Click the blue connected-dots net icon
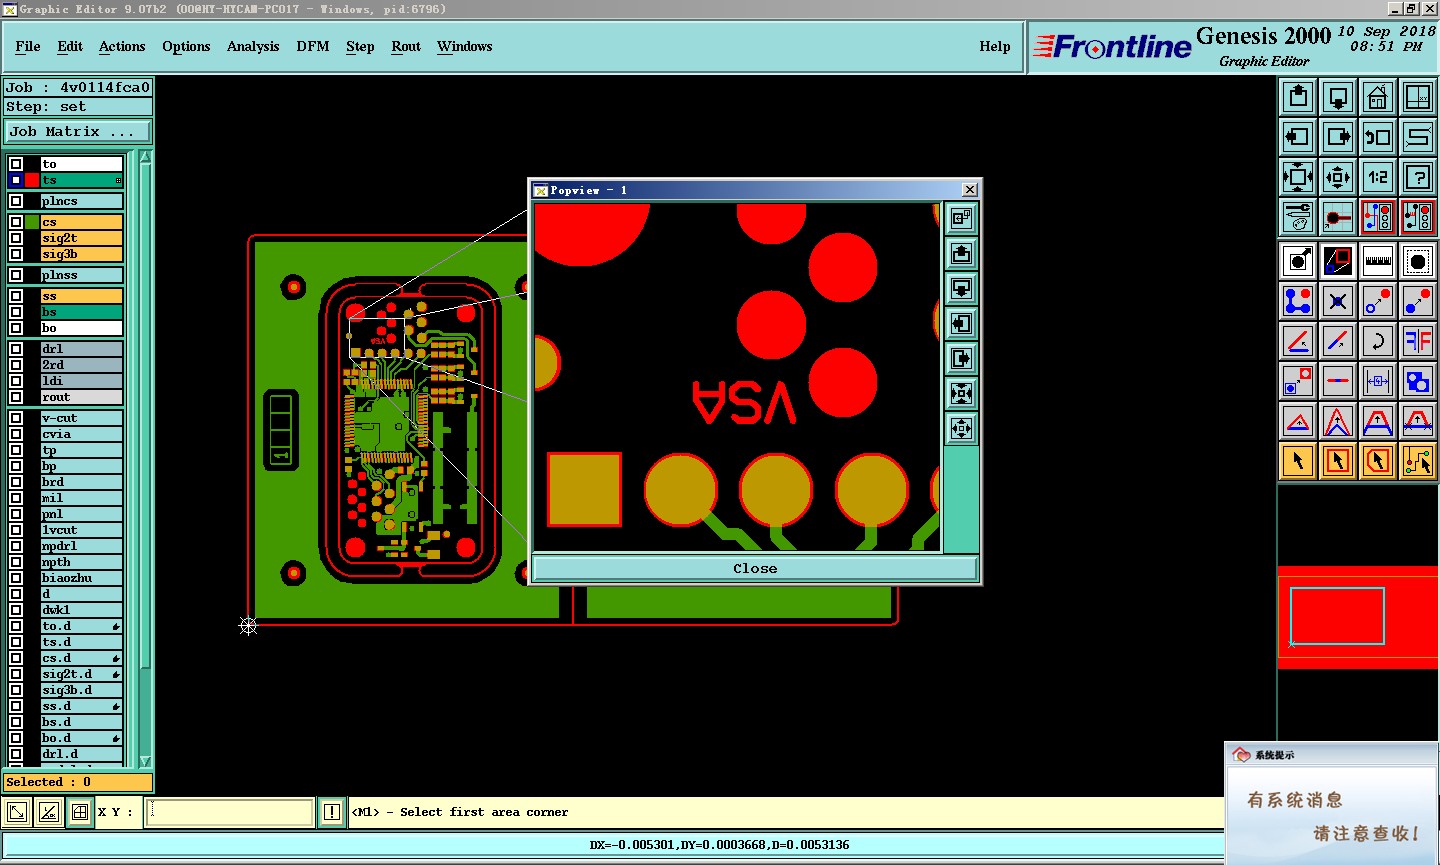This screenshot has height=865, width=1440. pyautogui.click(x=1298, y=301)
